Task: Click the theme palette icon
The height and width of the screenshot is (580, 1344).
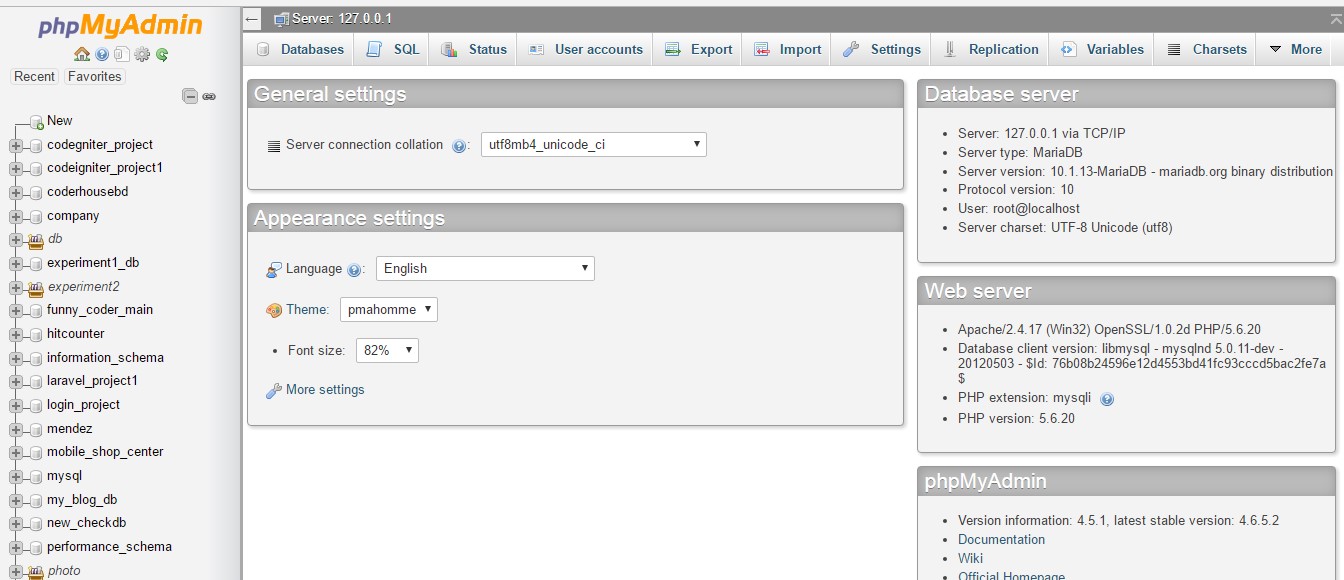Action: click(274, 310)
